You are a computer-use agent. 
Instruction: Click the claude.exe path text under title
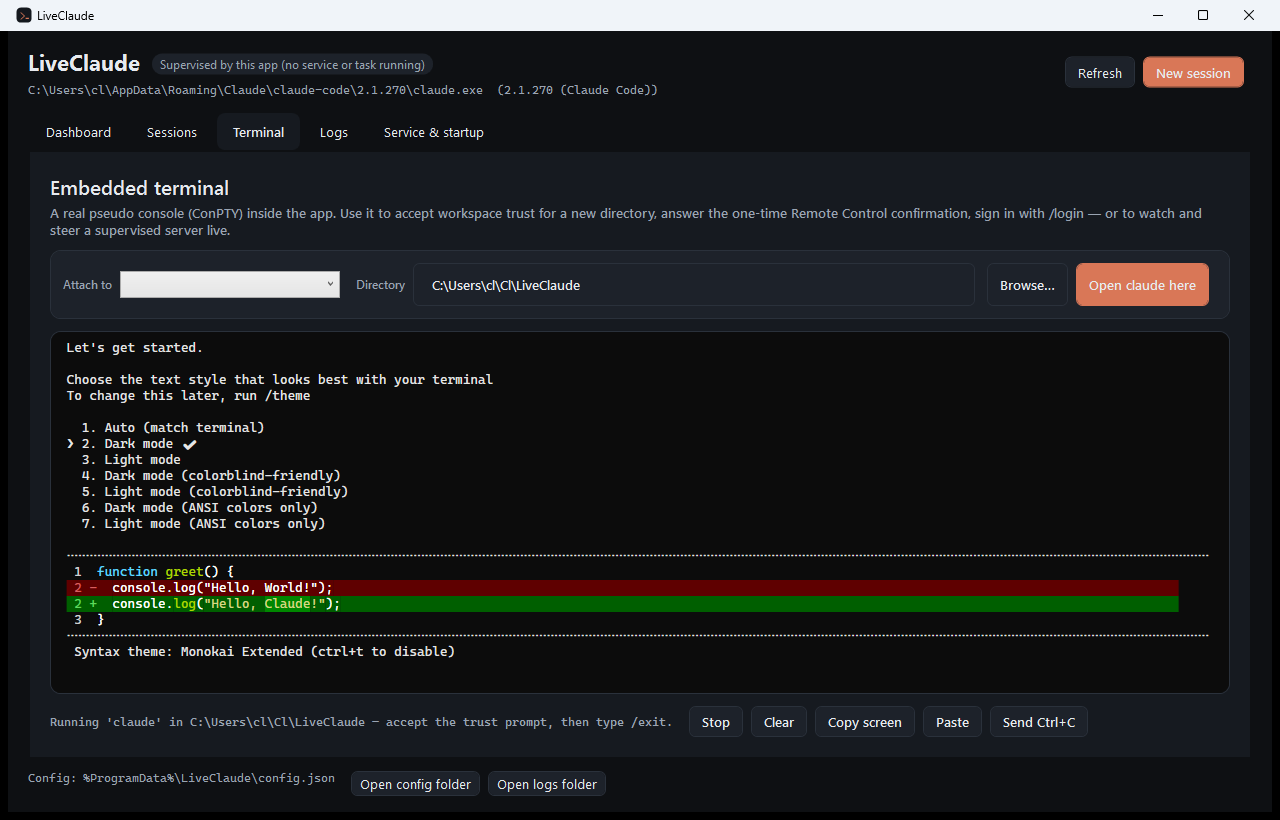(x=343, y=90)
